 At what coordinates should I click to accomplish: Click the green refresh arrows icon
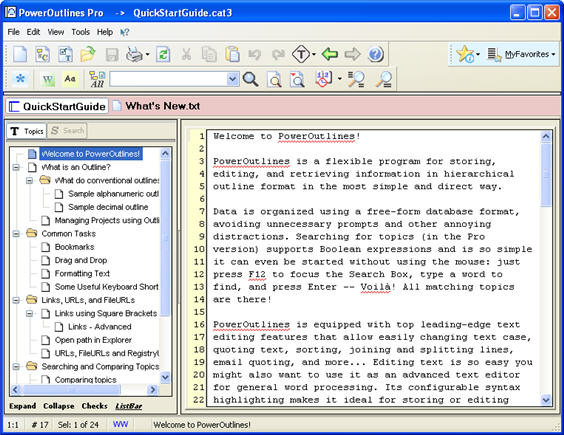coord(163,55)
